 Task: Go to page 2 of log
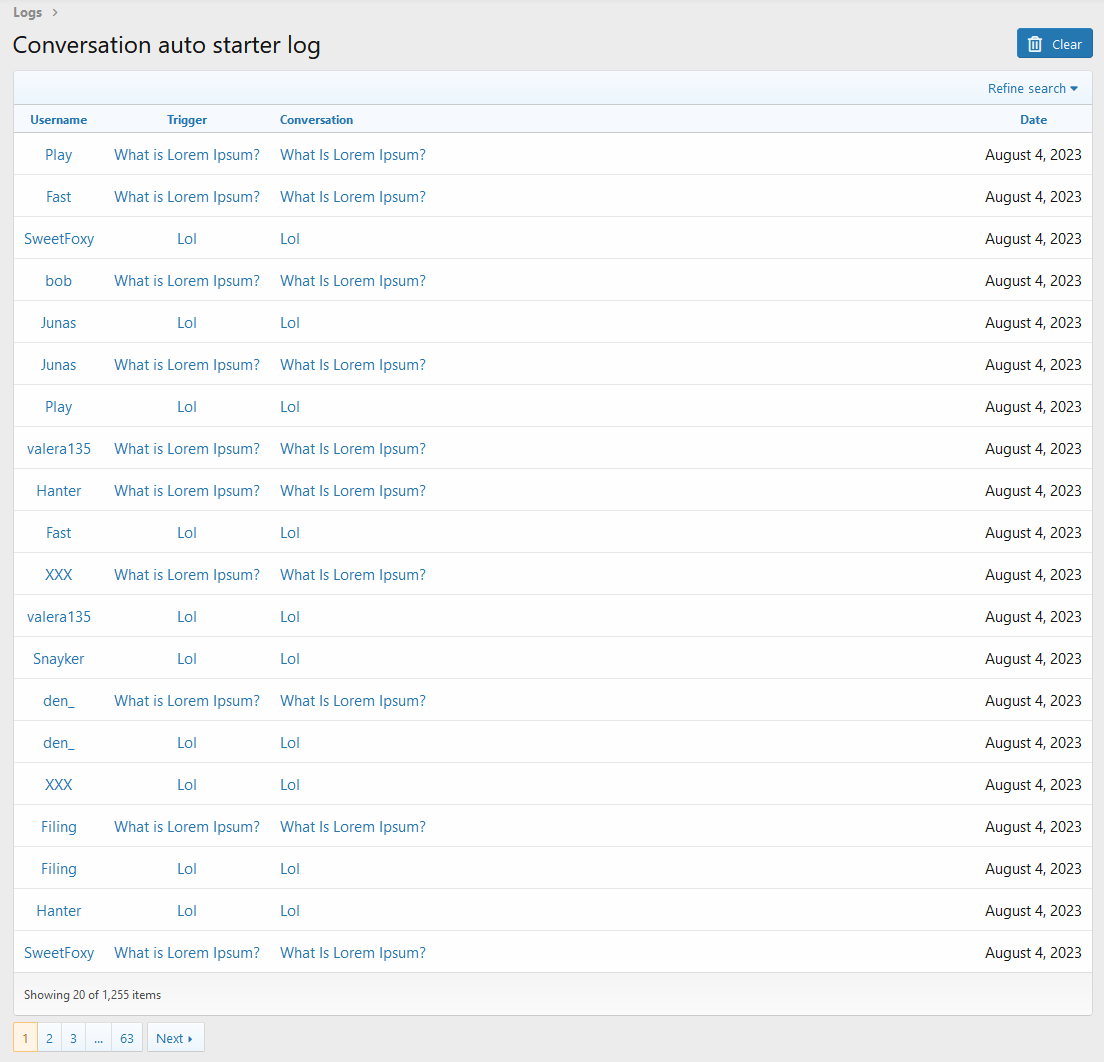click(49, 1038)
